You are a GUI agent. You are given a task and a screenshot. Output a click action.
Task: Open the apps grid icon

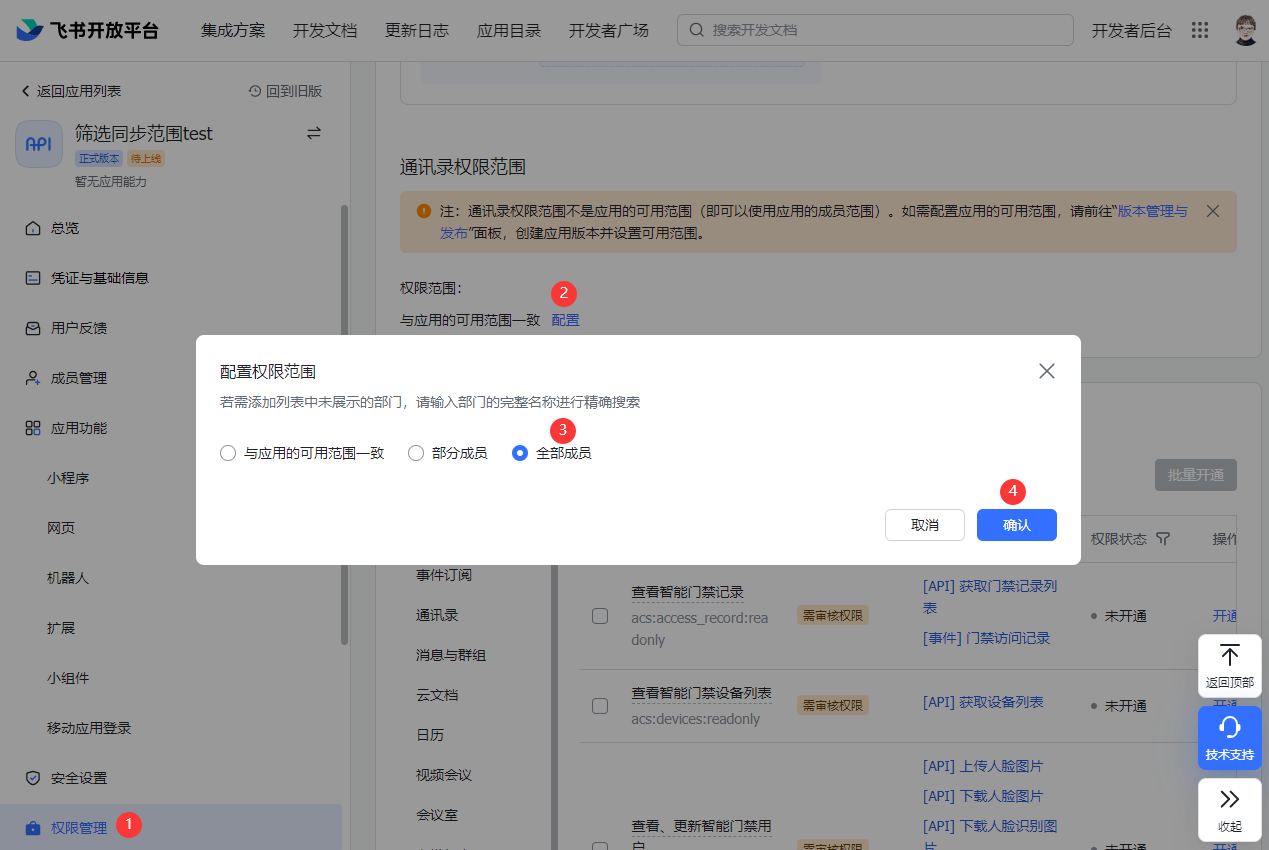(1200, 30)
